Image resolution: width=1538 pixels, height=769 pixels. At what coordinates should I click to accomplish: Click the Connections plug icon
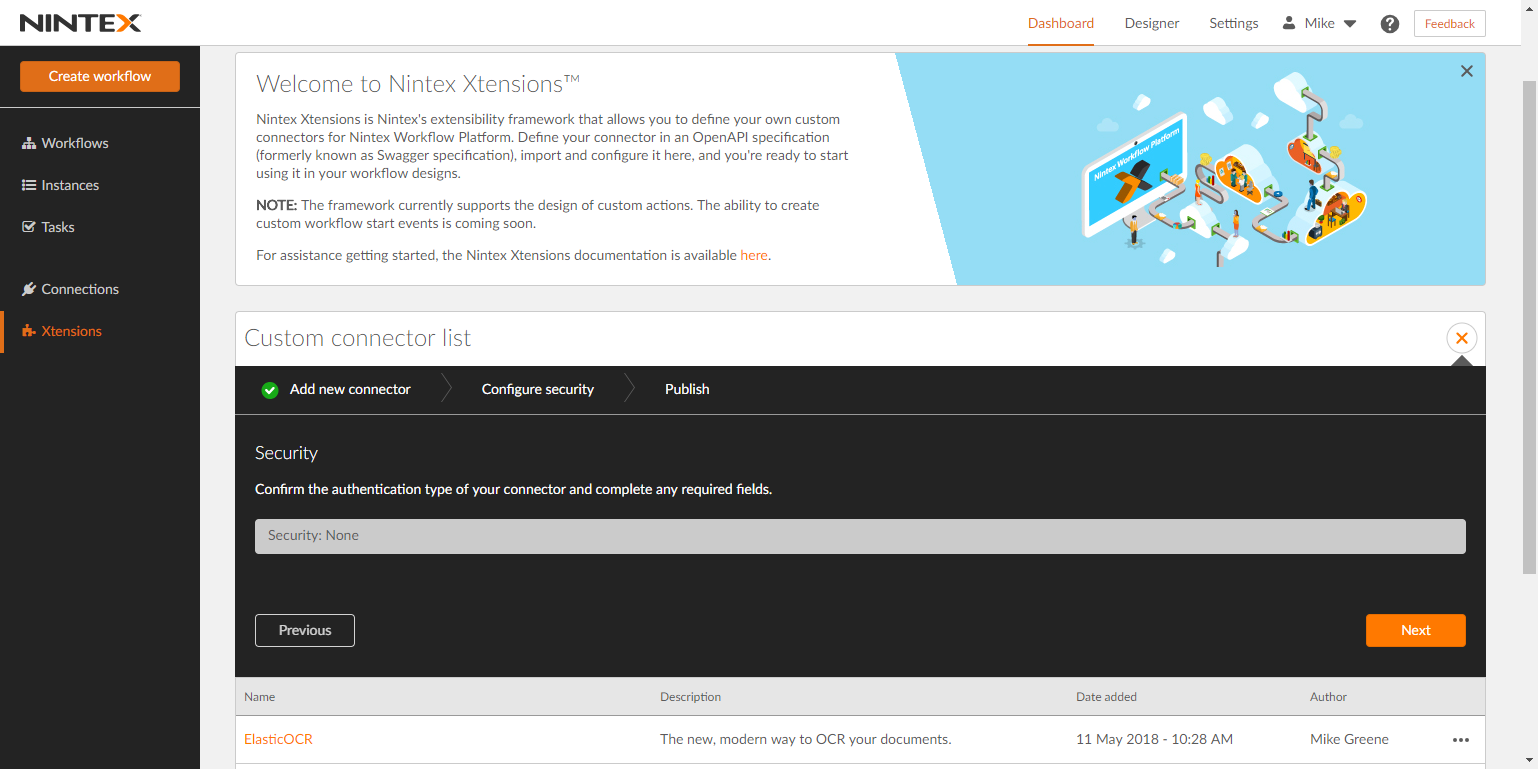click(x=29, y=289)
